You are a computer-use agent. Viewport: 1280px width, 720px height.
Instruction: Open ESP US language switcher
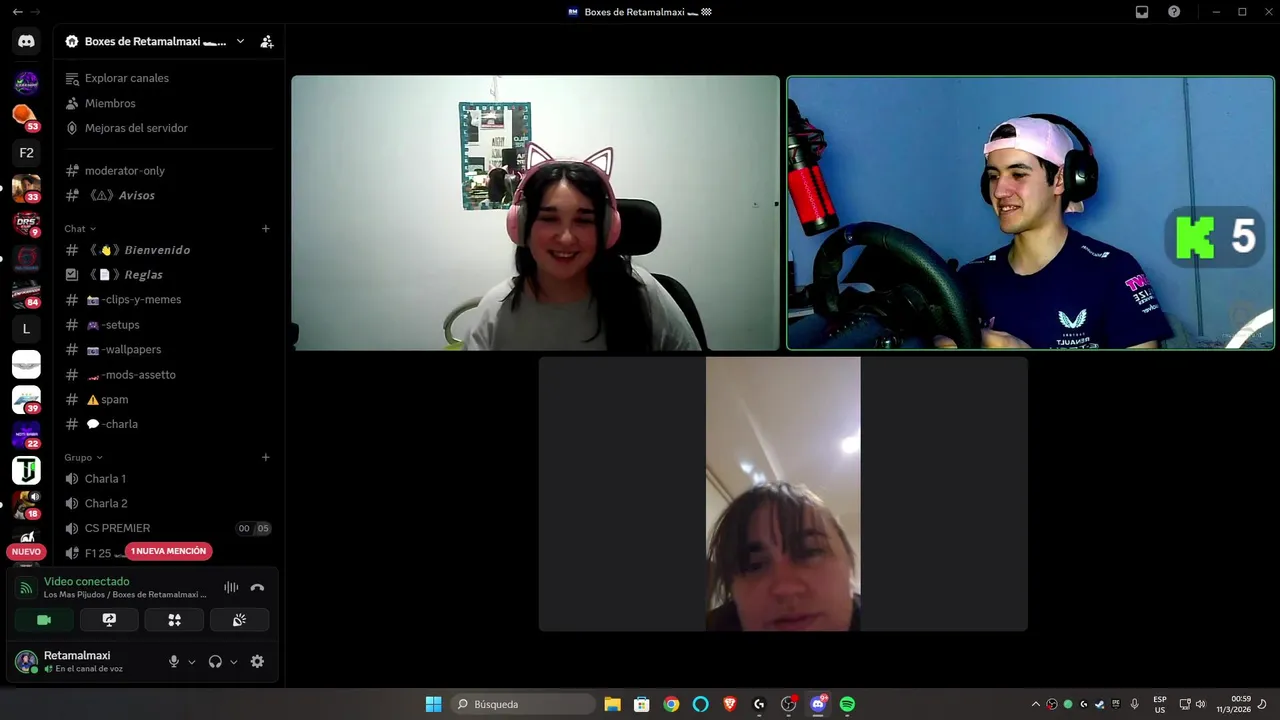point(1160,704)
